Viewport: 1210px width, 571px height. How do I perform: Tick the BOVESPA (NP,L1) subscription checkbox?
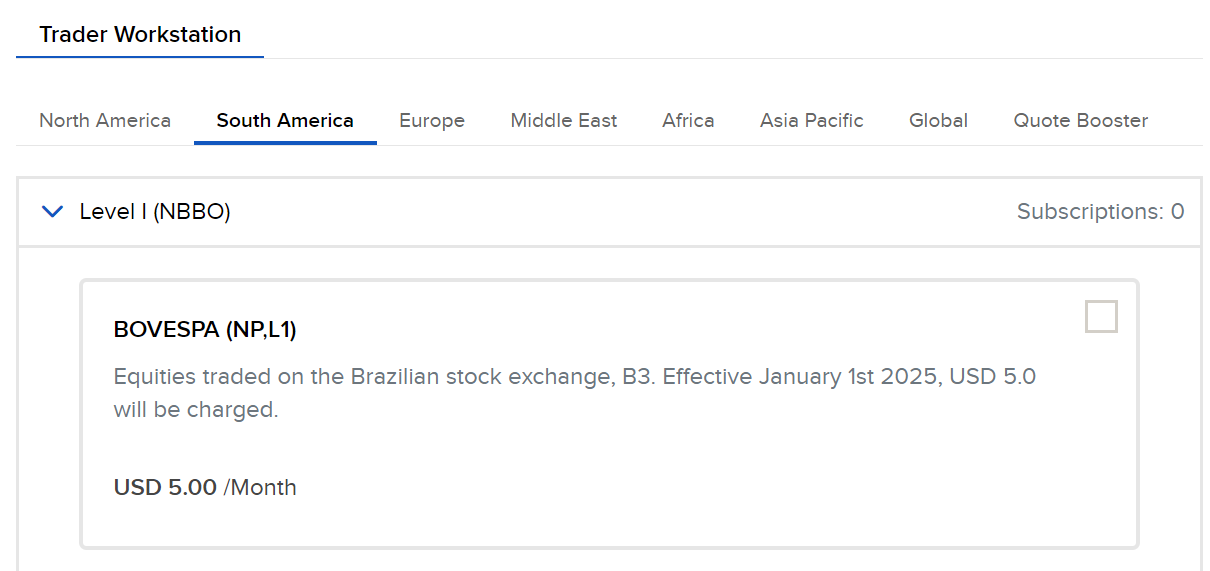coord(1101,316)
